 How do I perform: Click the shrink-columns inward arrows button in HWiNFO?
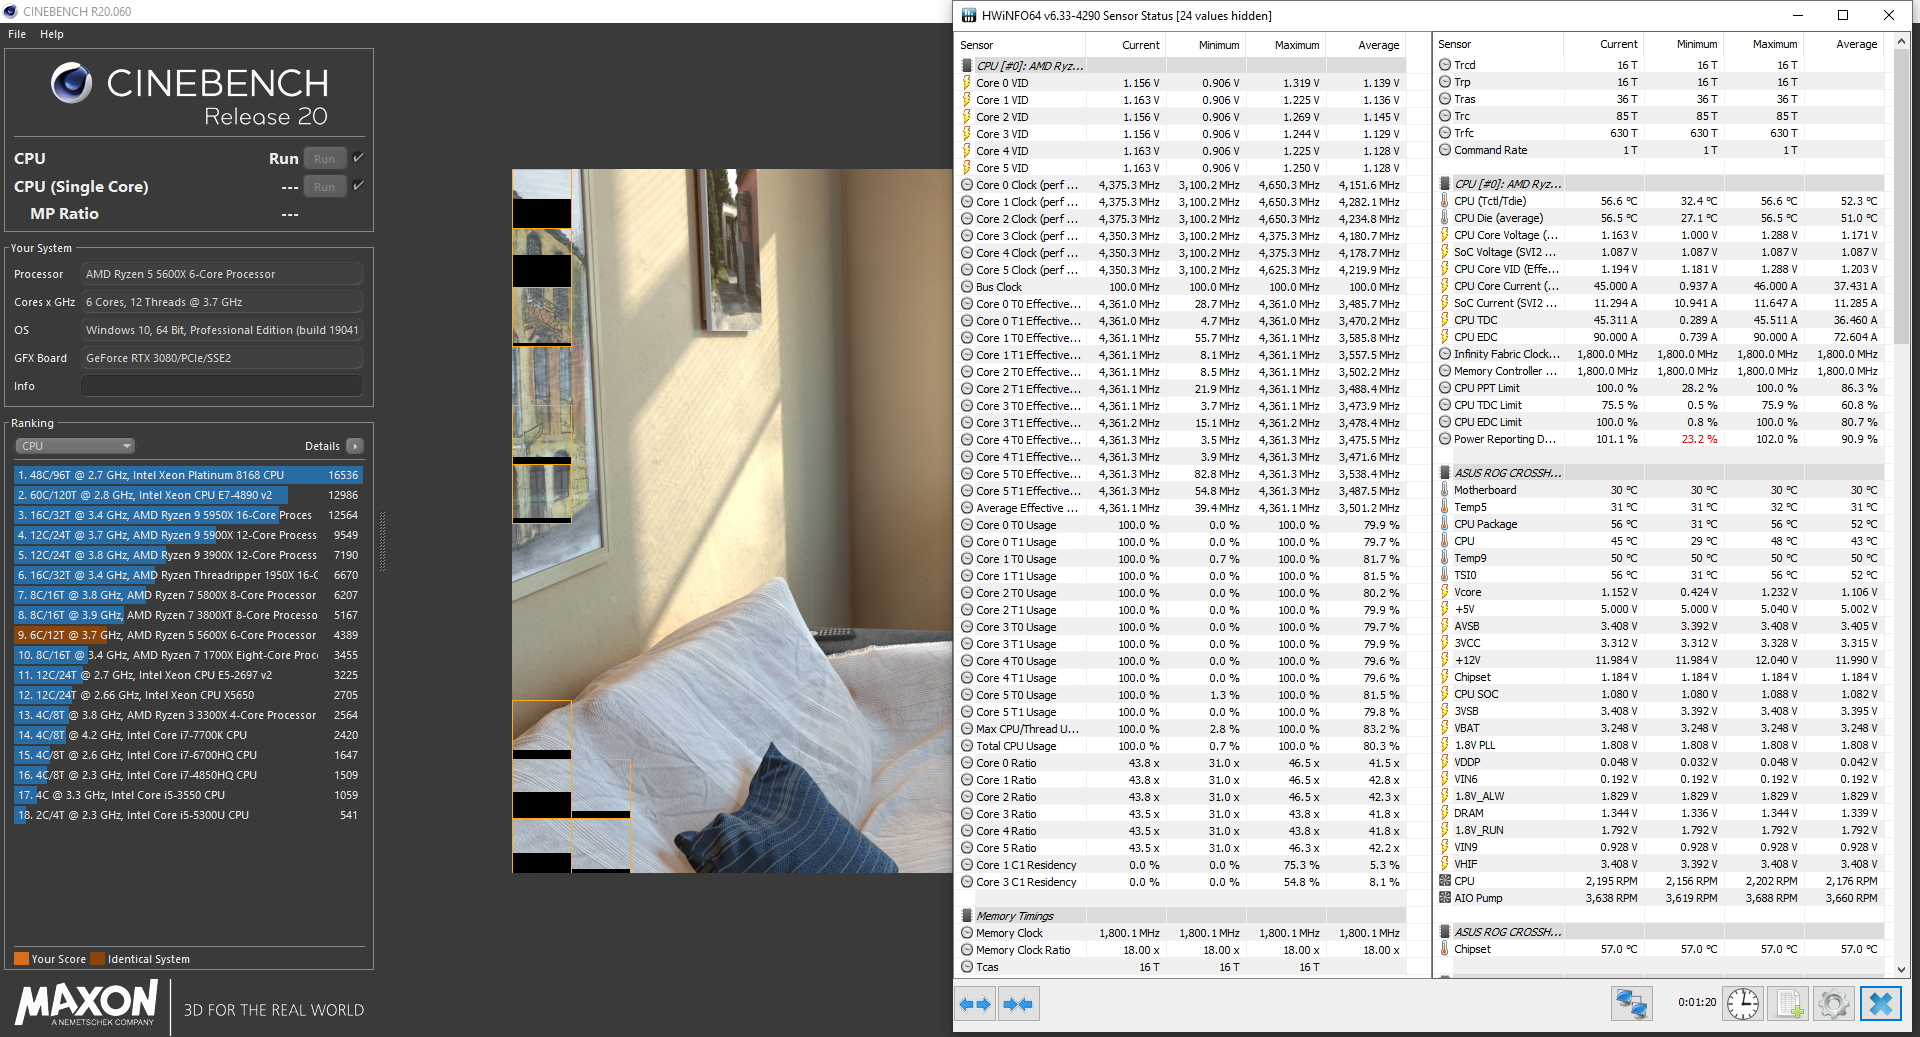click(x=1018, y=1004)
